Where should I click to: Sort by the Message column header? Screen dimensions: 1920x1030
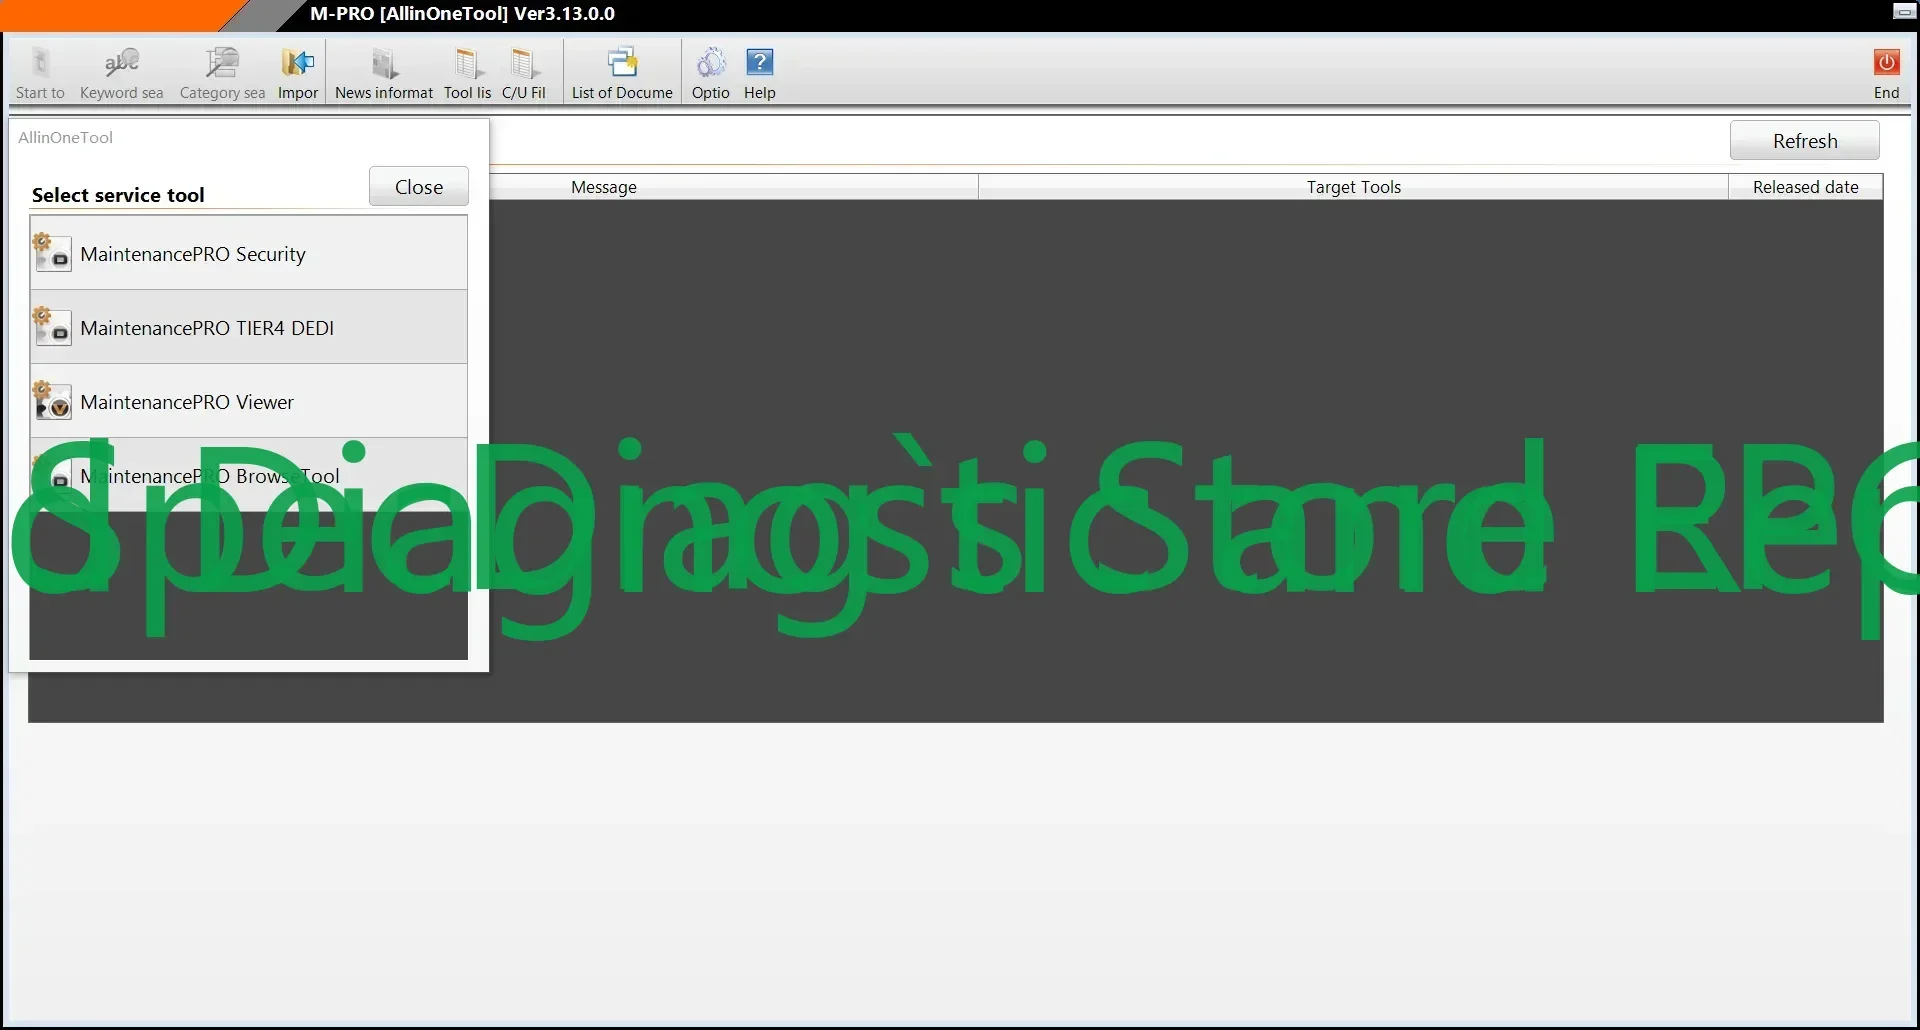pos(604,187)
